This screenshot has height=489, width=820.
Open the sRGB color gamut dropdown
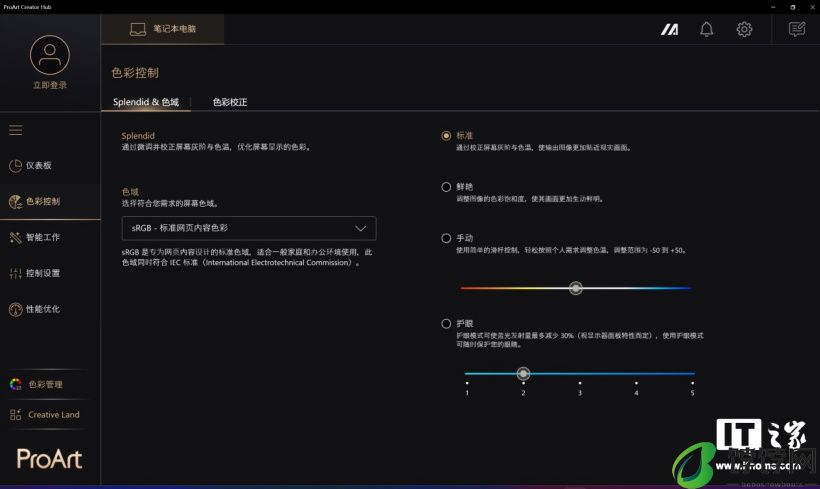pyautogui.click(x=249, y=228)
